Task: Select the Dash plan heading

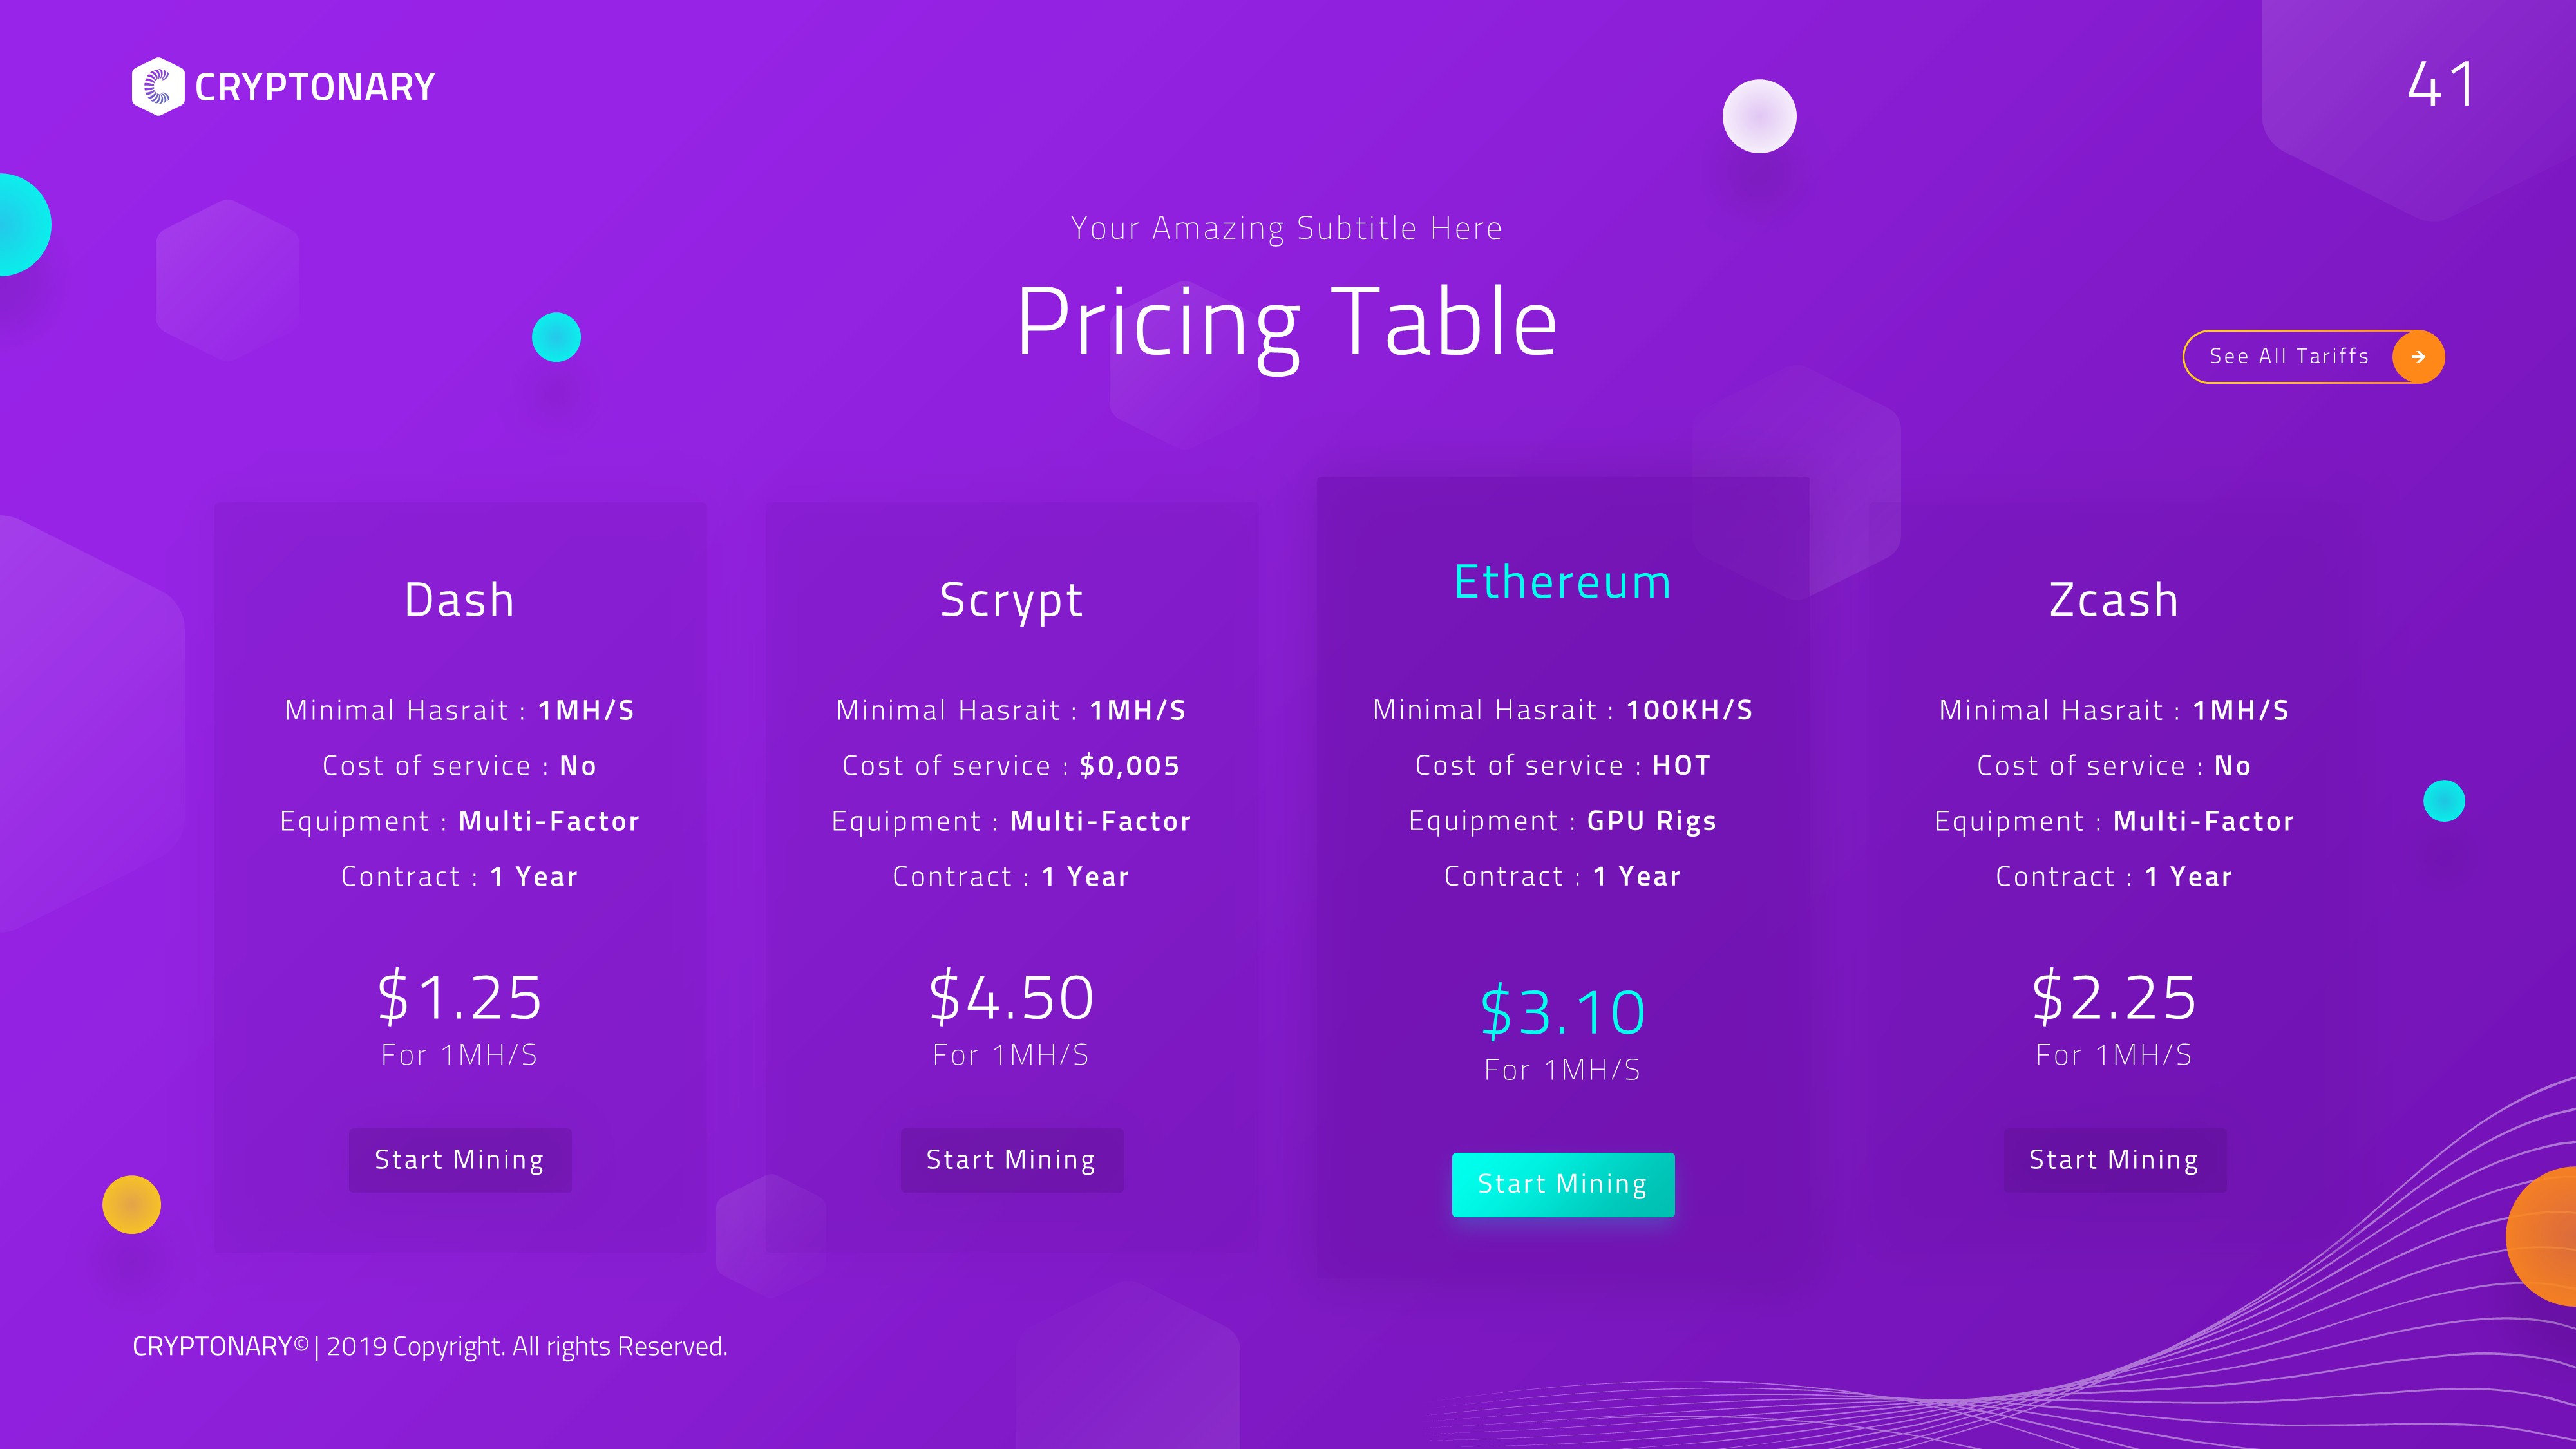Action: (x=460, y=600)
